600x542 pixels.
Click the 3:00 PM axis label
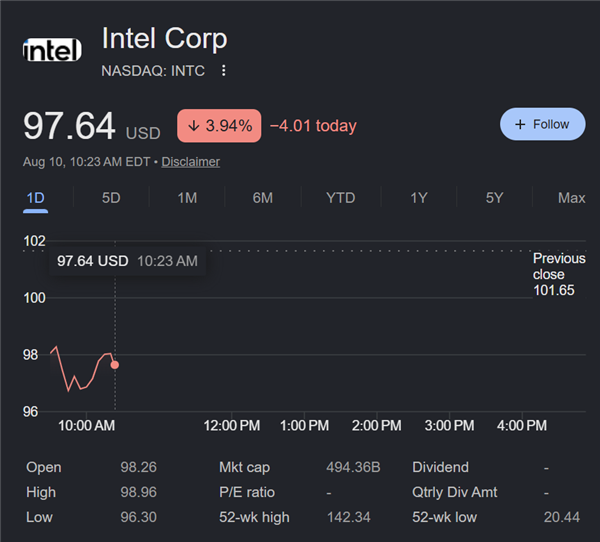tap(449, 426)
